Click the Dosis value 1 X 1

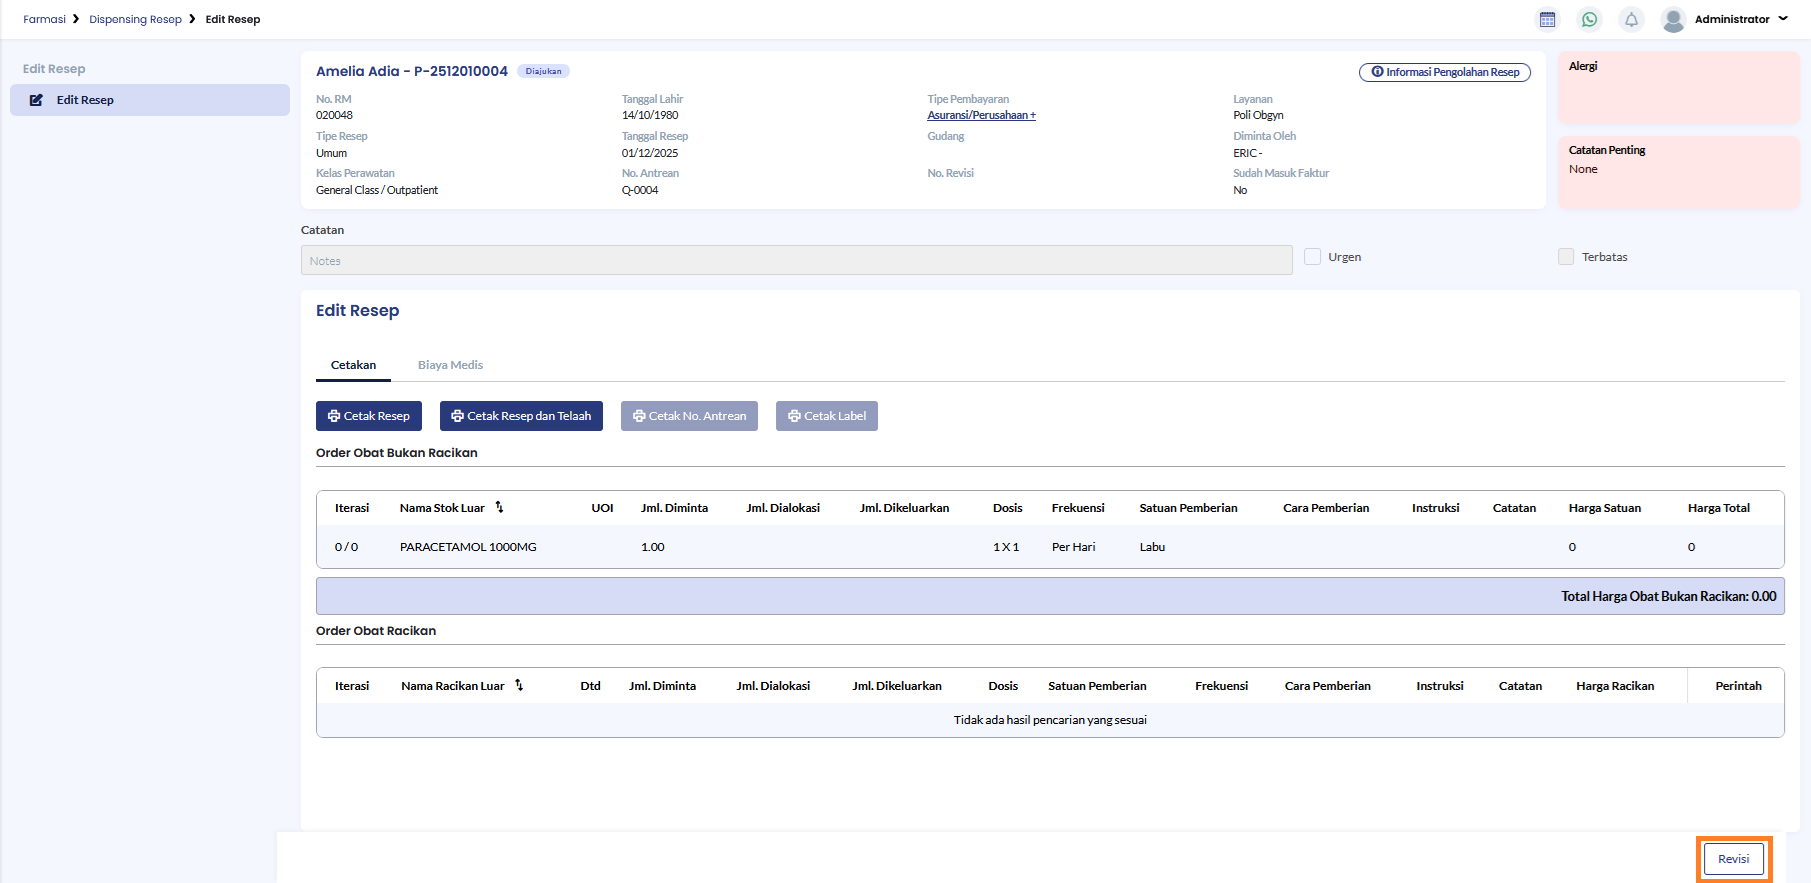pyautogui.click(x=1006, y=547)
